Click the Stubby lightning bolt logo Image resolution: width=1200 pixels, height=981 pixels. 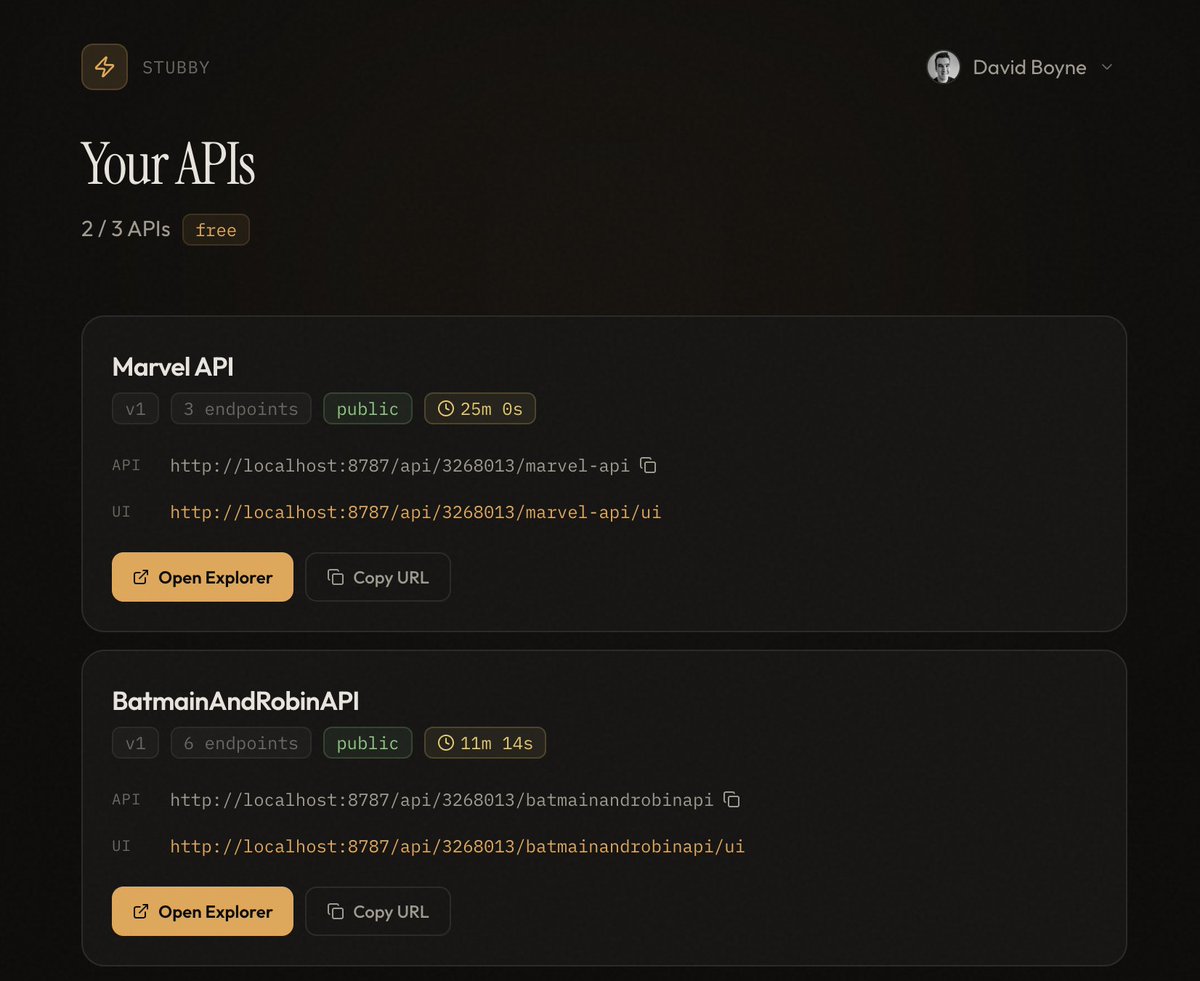tap(104, 66)
